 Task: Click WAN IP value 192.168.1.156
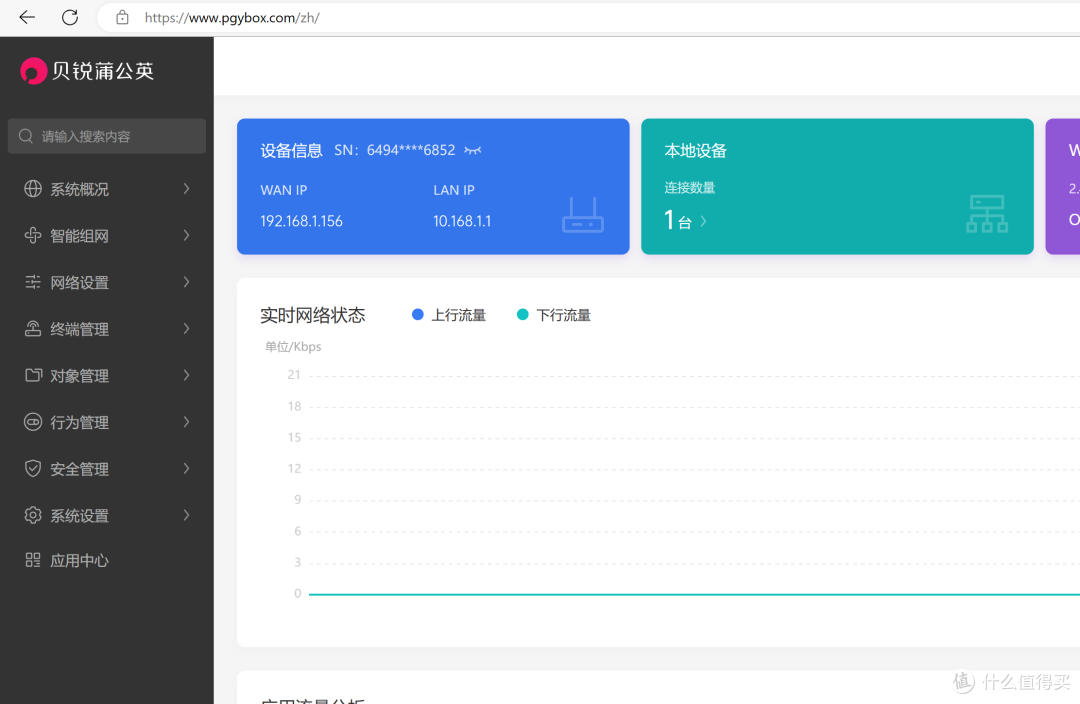(301, 221)
